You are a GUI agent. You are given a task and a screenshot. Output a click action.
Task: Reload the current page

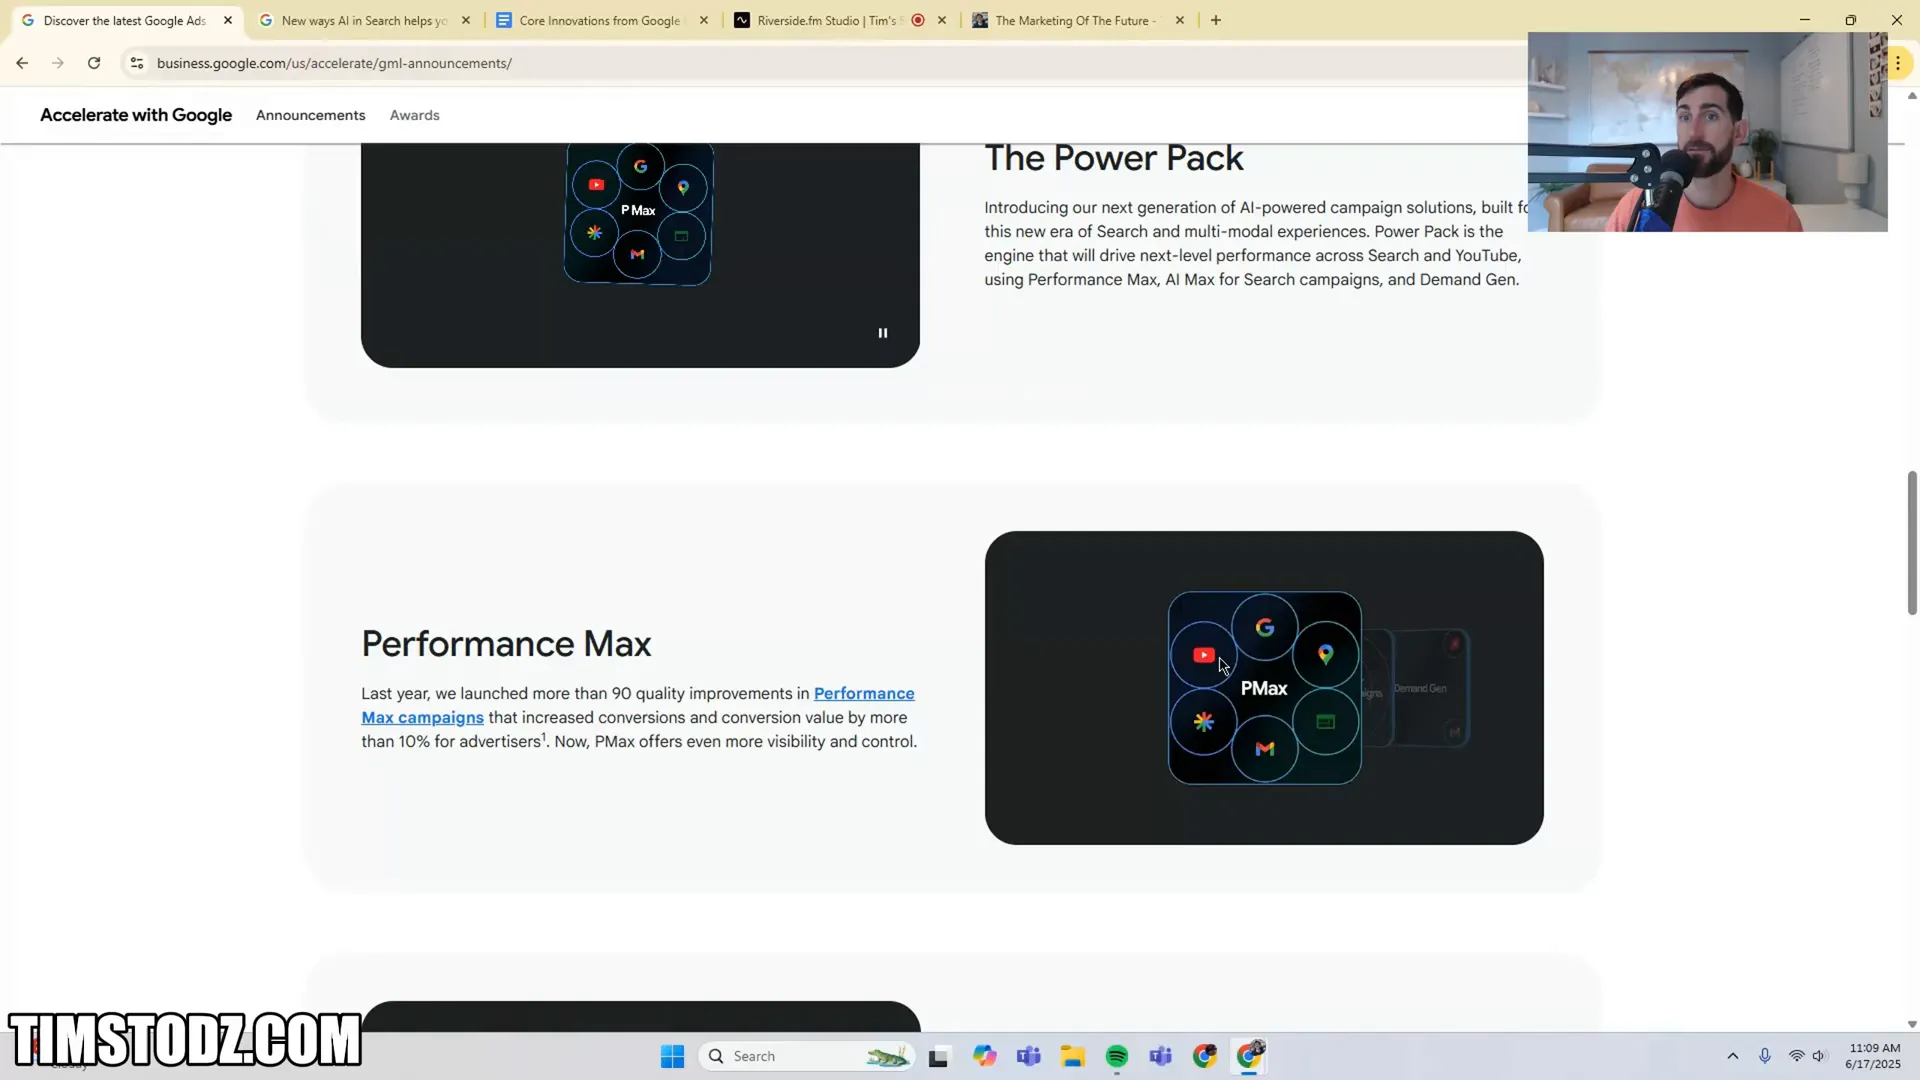pos(94,63)
